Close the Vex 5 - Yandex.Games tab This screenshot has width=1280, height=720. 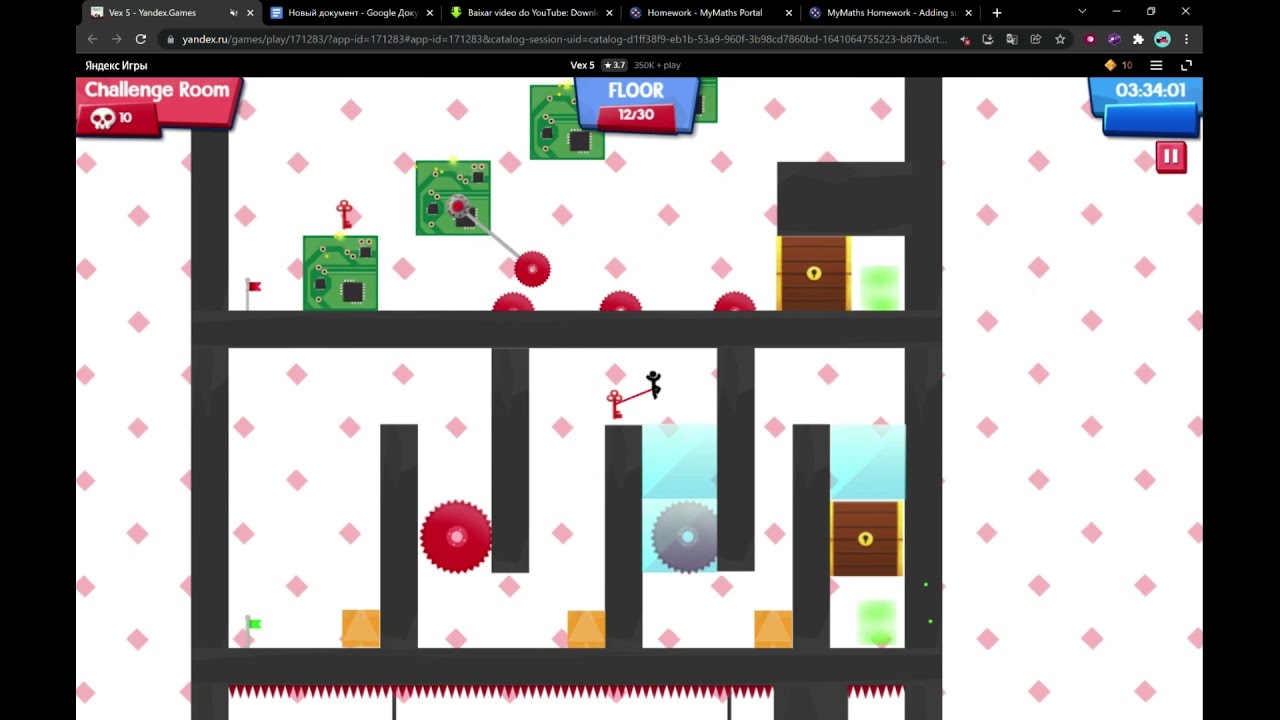coord(250,13)
